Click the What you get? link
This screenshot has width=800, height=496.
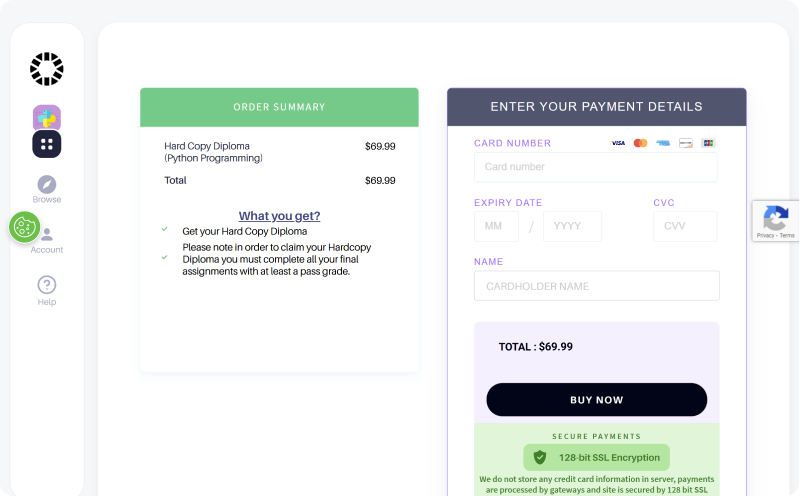pos(280,216)
